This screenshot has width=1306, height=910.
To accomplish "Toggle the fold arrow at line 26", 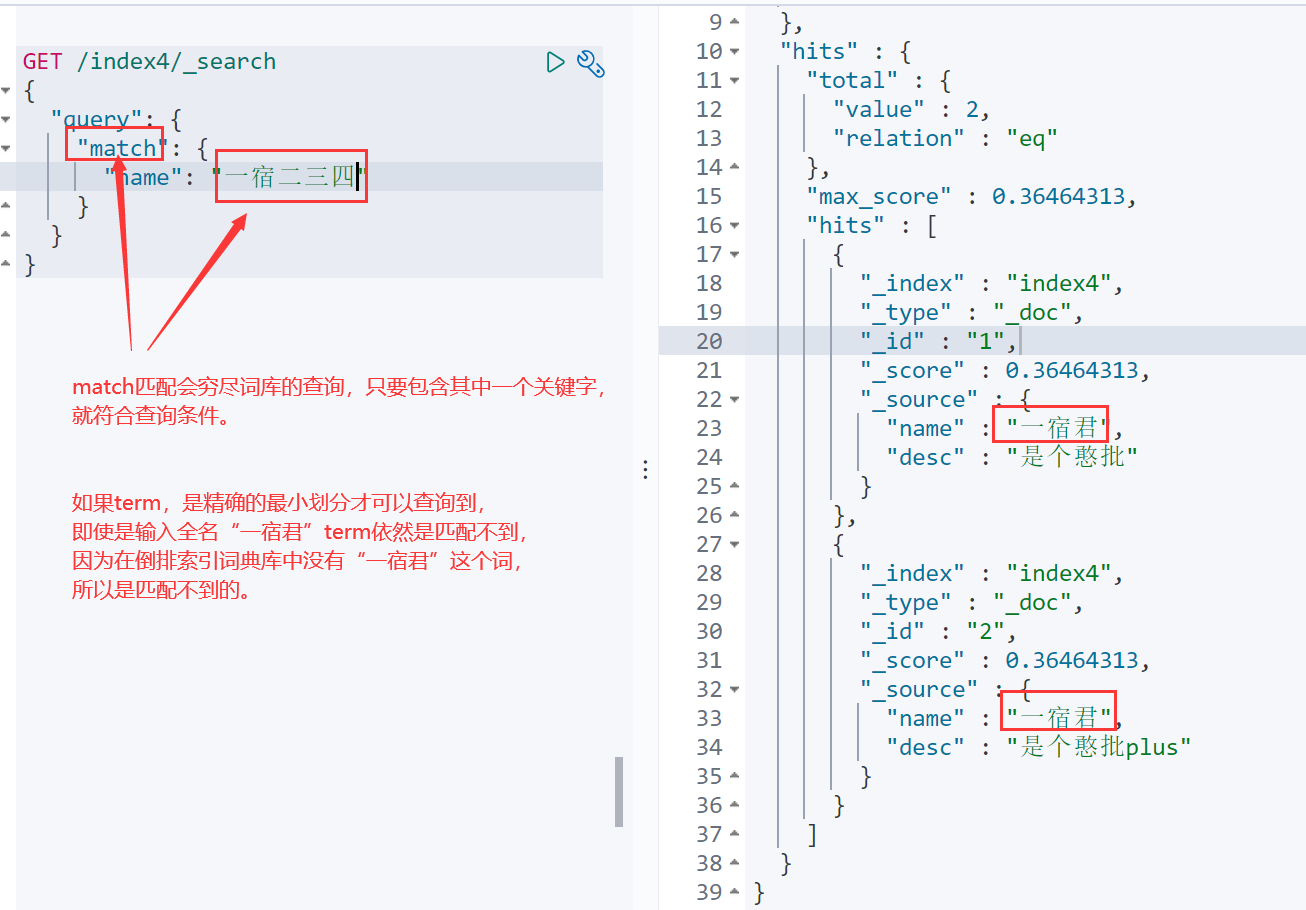I will (x=735, y=515).
